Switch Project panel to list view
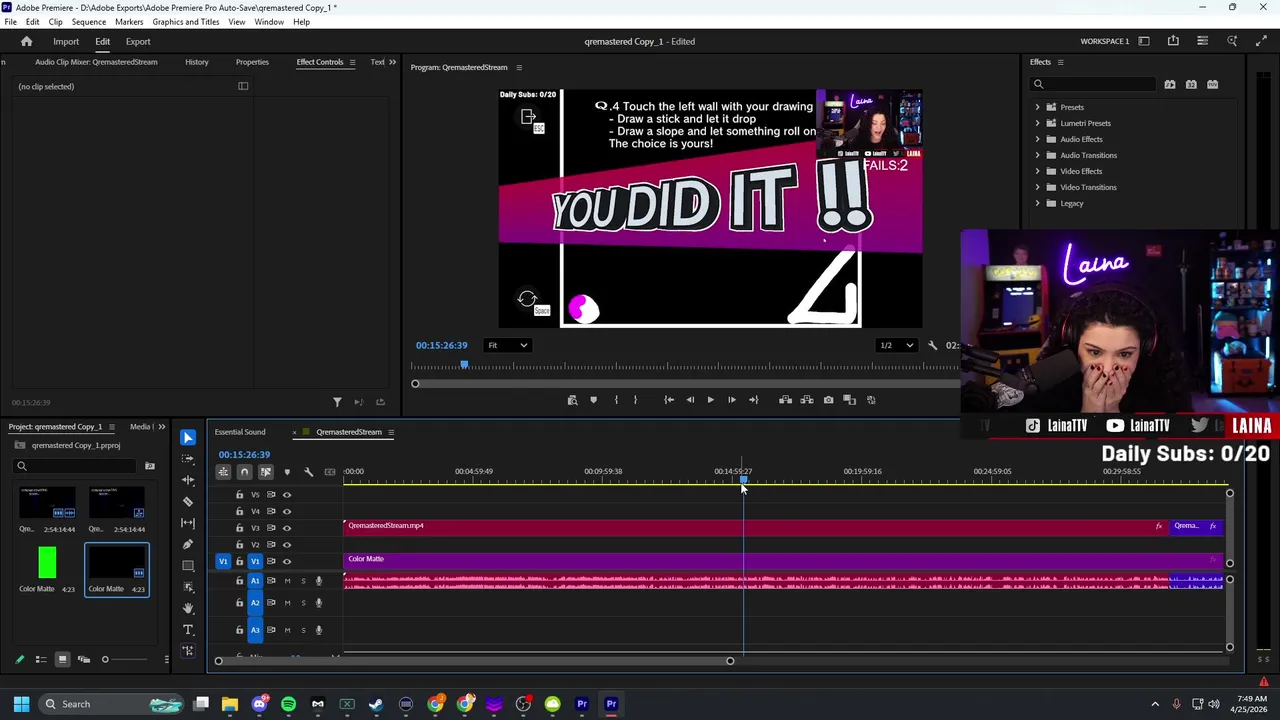 [41, 659]
